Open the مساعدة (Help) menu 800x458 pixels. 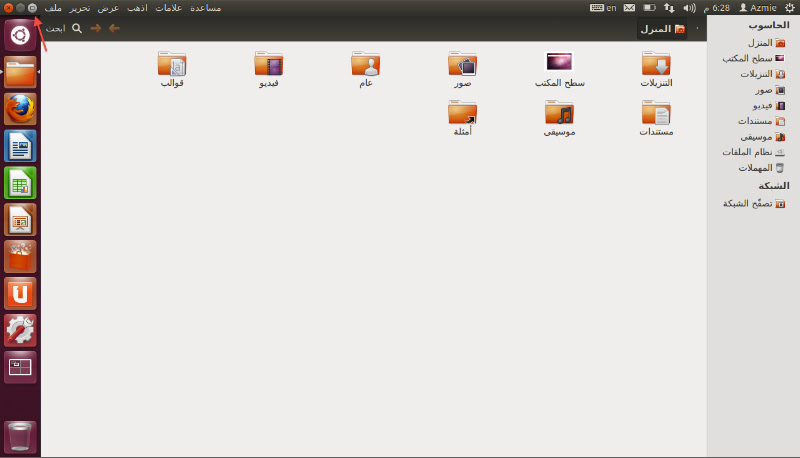(205, 8)
